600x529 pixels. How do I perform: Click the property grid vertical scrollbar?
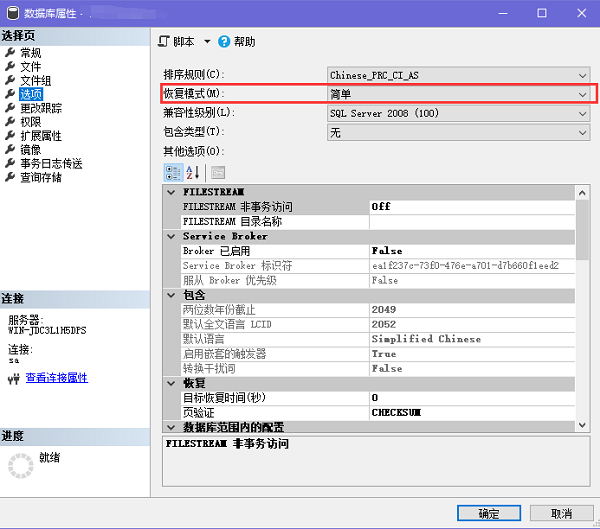point(582,300)
